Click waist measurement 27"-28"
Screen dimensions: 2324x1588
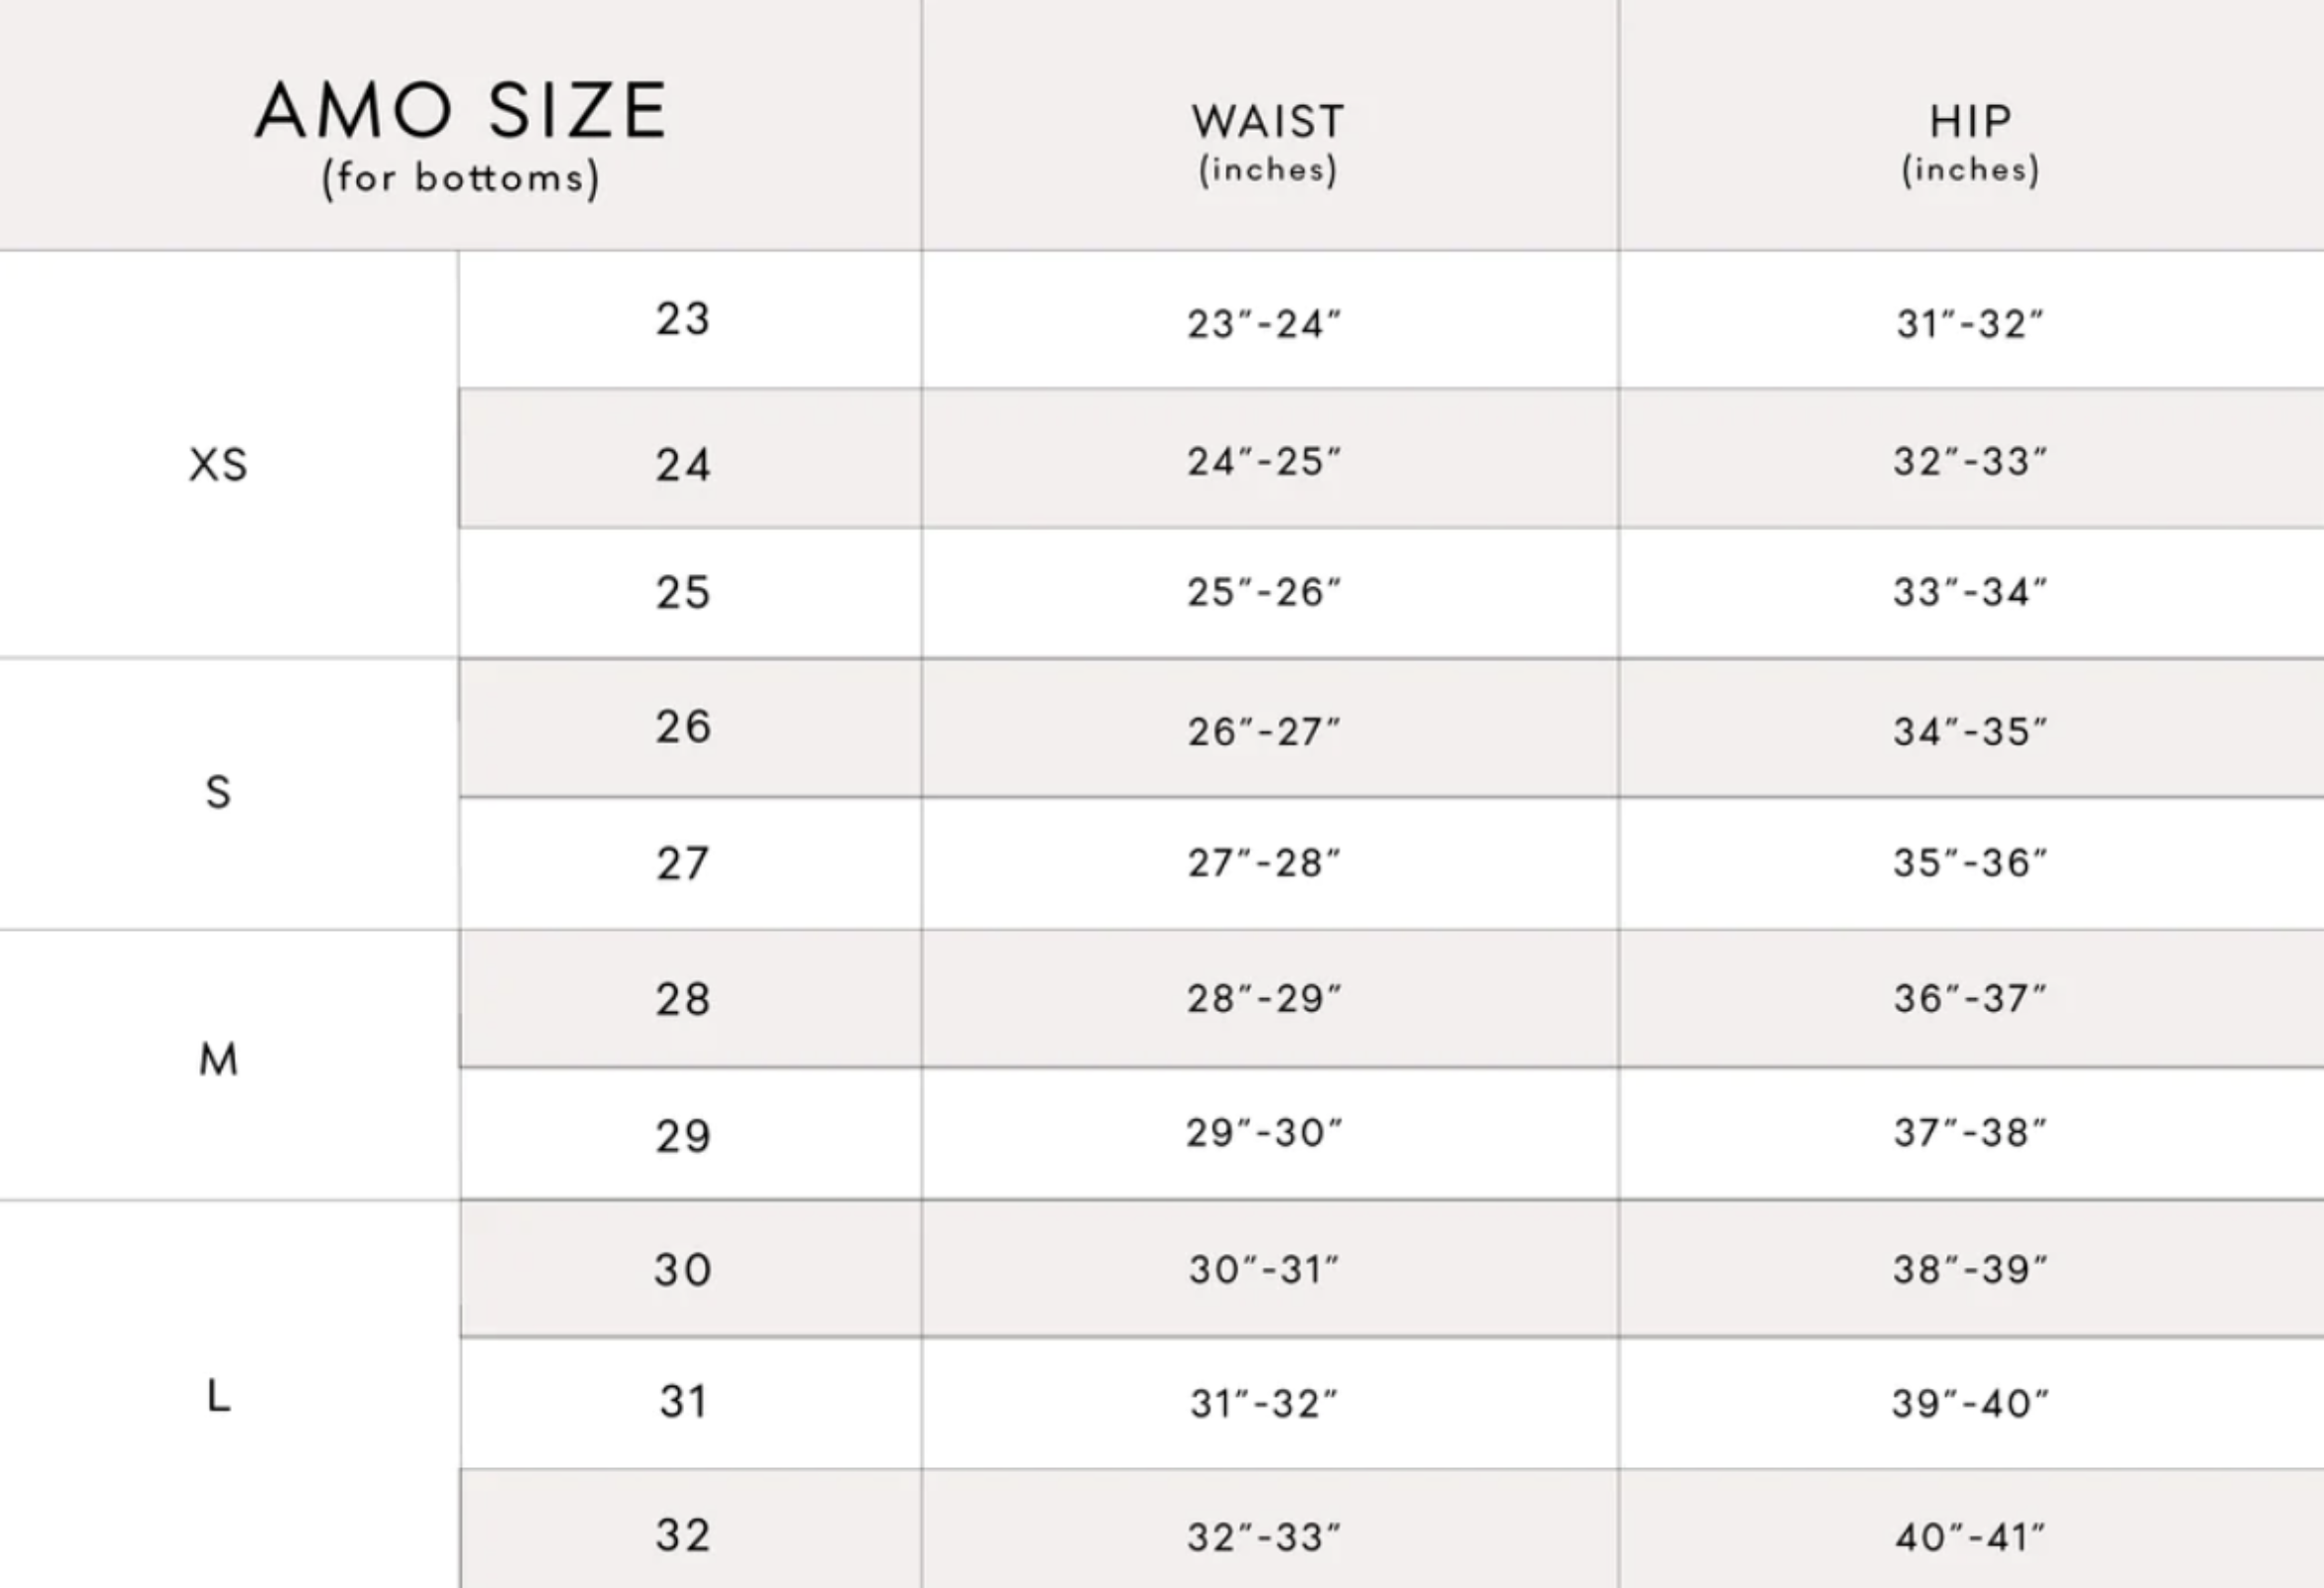coord(1264,863)
